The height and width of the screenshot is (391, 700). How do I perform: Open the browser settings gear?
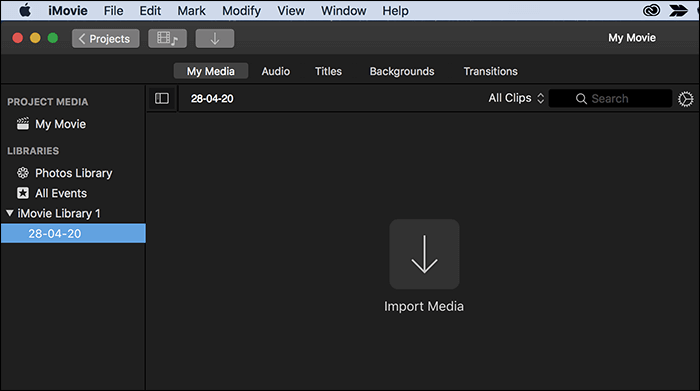(x=686, y=99)
